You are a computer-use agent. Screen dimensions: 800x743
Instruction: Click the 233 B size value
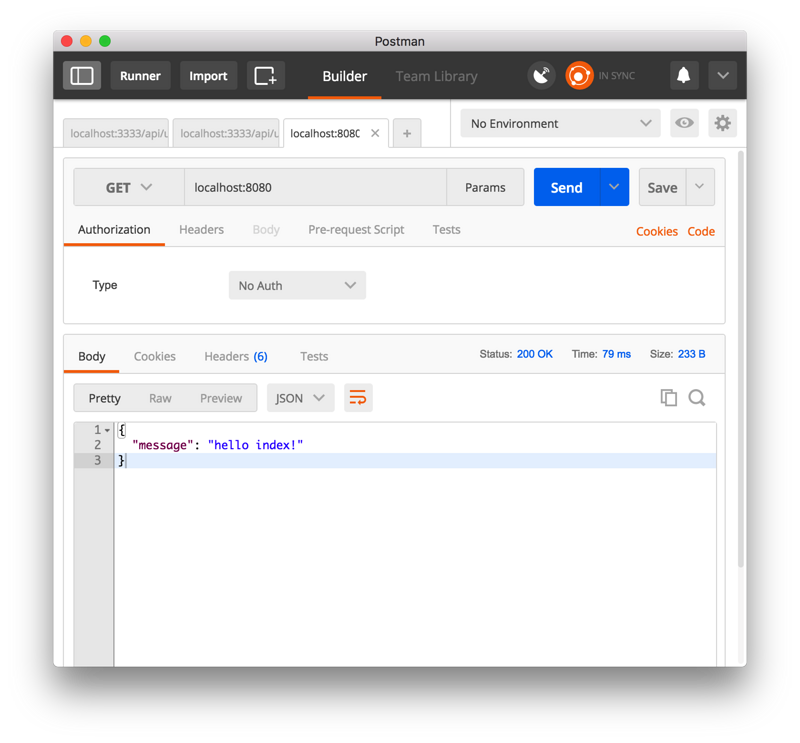point(691,354)
